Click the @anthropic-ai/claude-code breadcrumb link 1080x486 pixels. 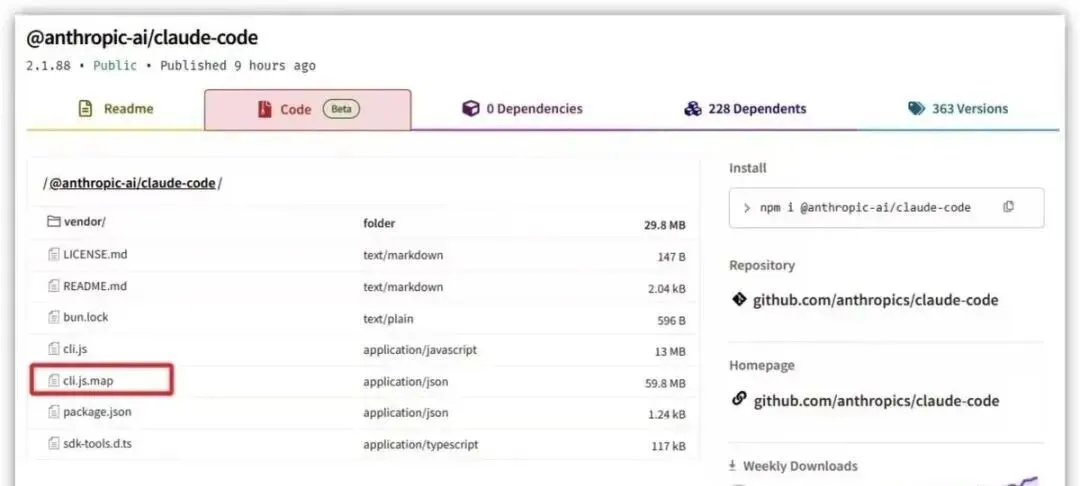click(132, 184)
